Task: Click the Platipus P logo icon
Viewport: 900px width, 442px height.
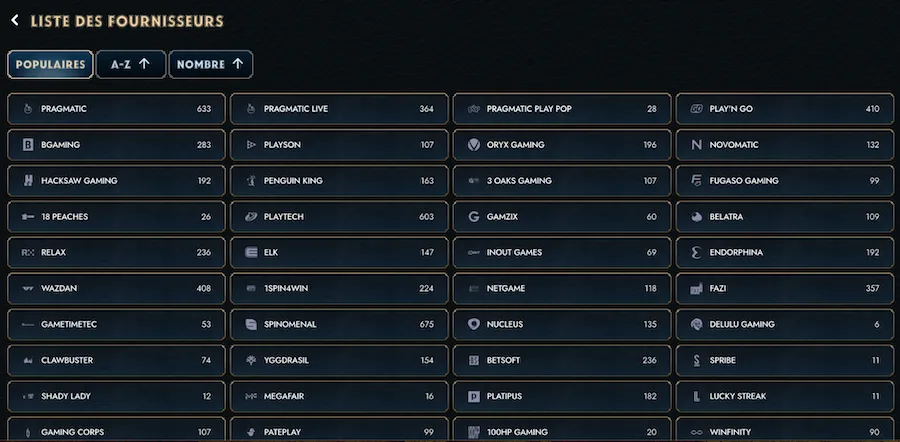Action: point(474,397)
